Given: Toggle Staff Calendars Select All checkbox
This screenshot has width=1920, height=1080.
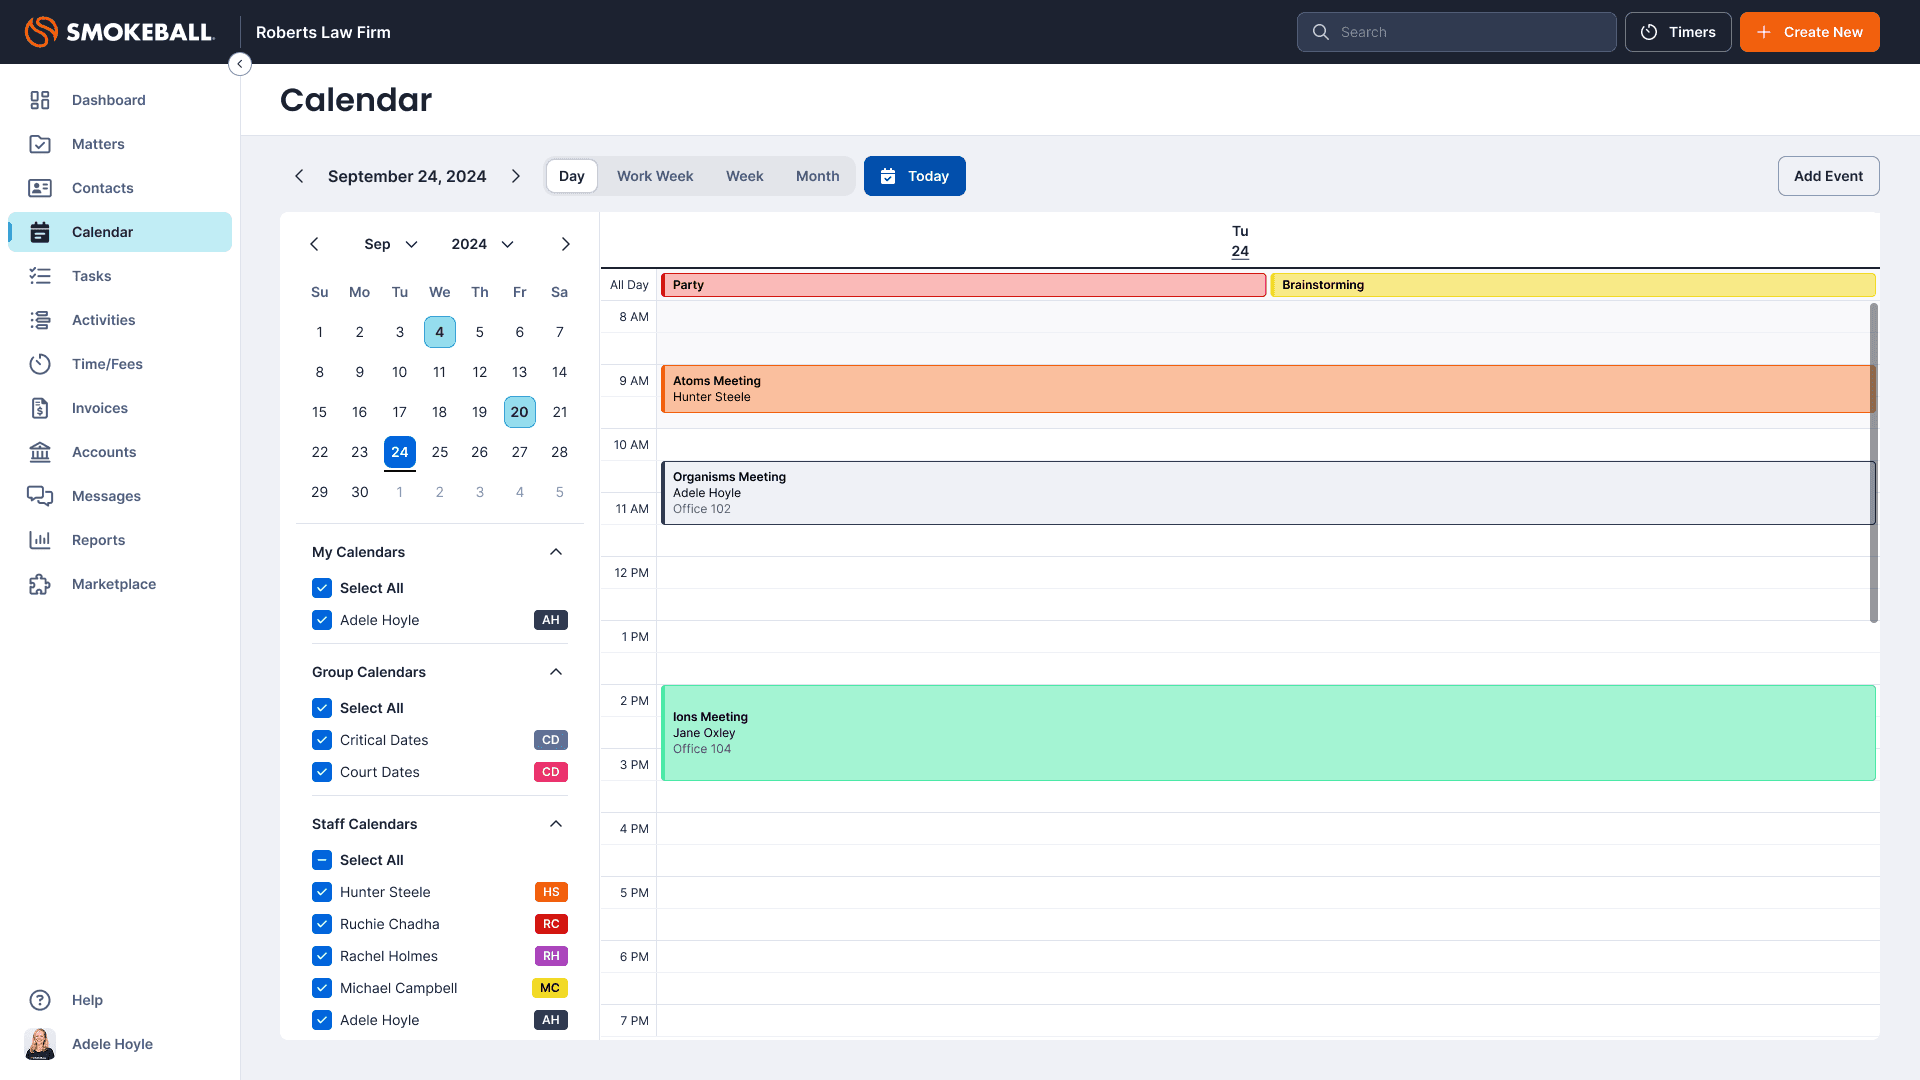Looking at the screenshot, I should (x=322, y=860).
